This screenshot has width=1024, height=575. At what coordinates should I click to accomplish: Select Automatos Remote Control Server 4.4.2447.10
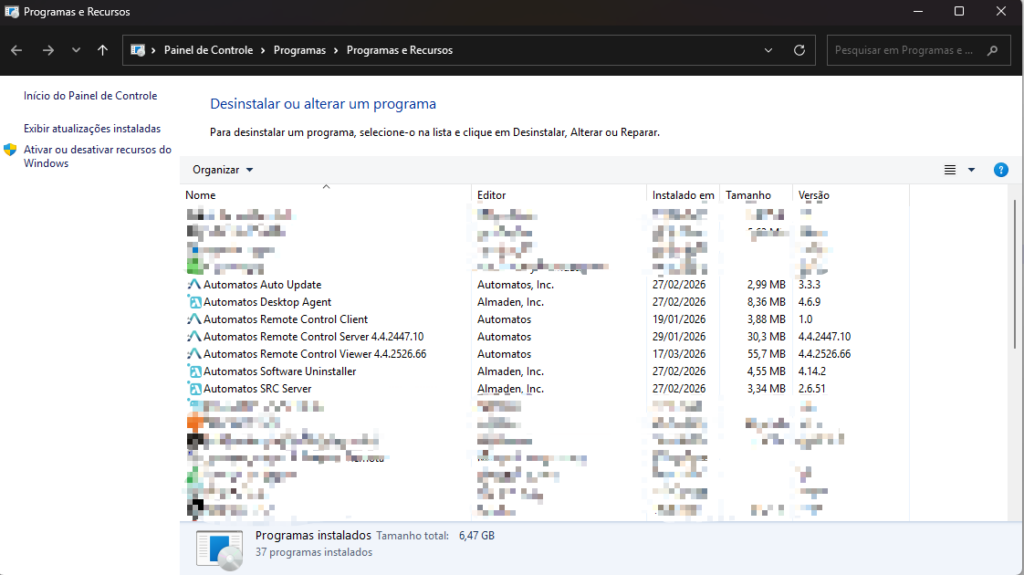click(x=313, y=337)
